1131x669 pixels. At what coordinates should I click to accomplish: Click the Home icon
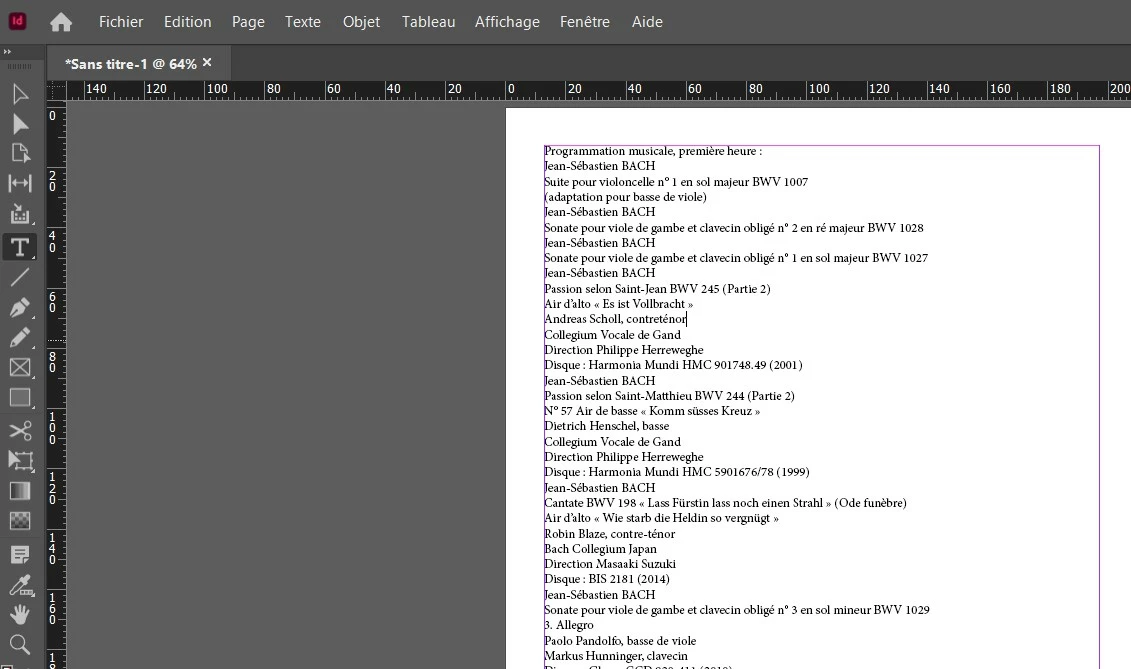coord(61,22)
